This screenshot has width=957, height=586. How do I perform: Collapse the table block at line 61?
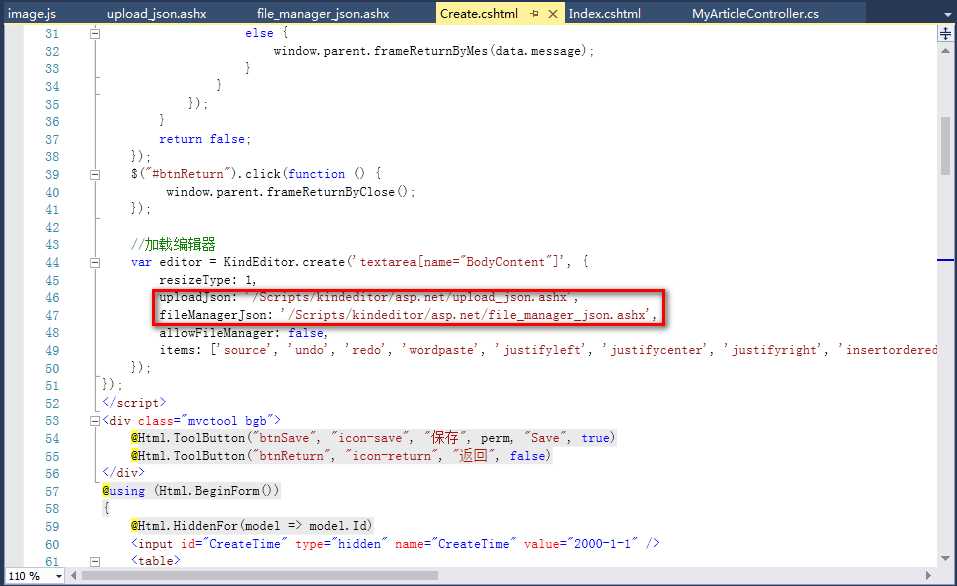pos(95,561)
